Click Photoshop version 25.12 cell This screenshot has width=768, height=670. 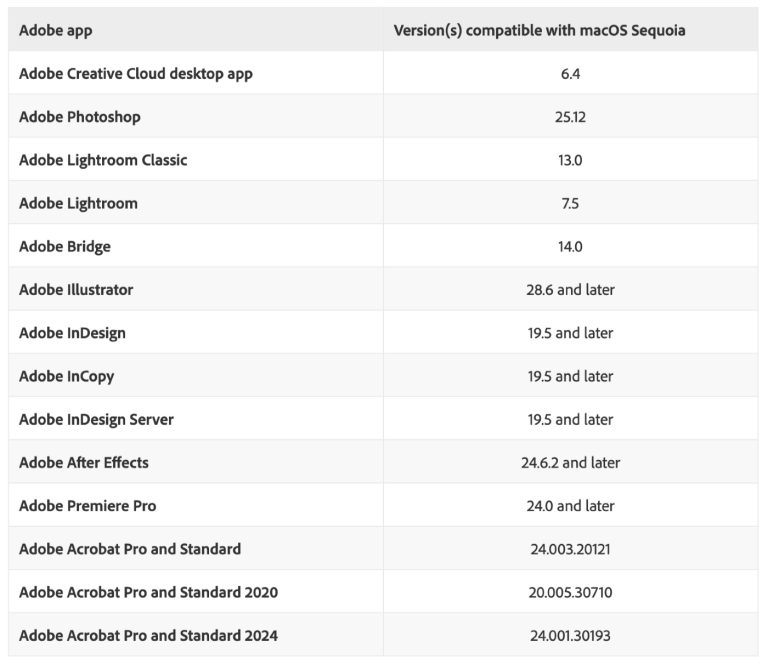point(570,117)
